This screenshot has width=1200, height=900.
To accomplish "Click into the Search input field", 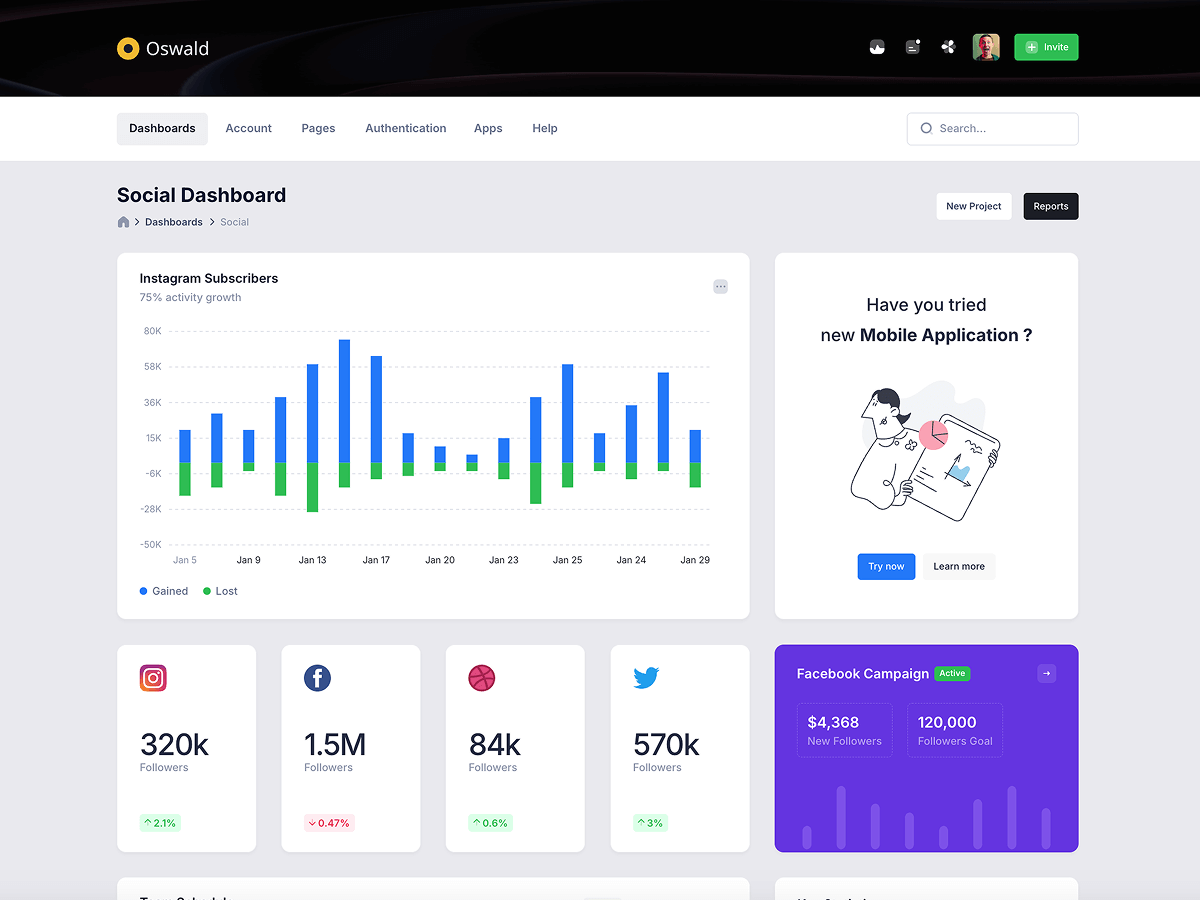I will click(x=1000, y=128).
